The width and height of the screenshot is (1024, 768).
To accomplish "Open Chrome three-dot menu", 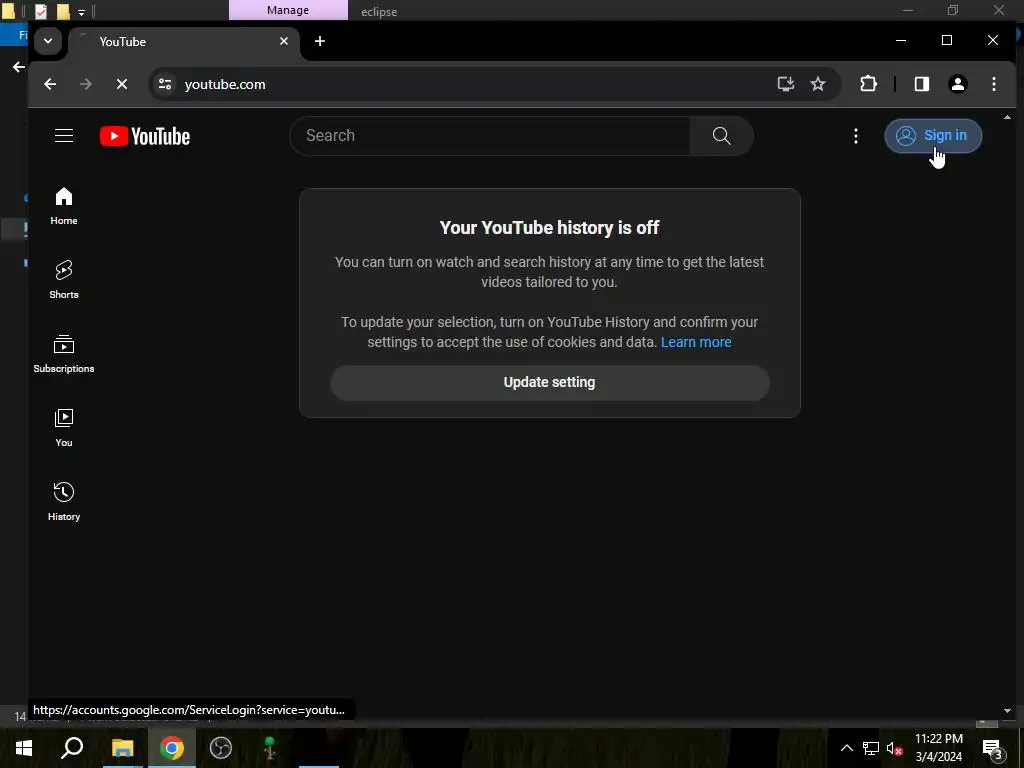I will (993, 84).
